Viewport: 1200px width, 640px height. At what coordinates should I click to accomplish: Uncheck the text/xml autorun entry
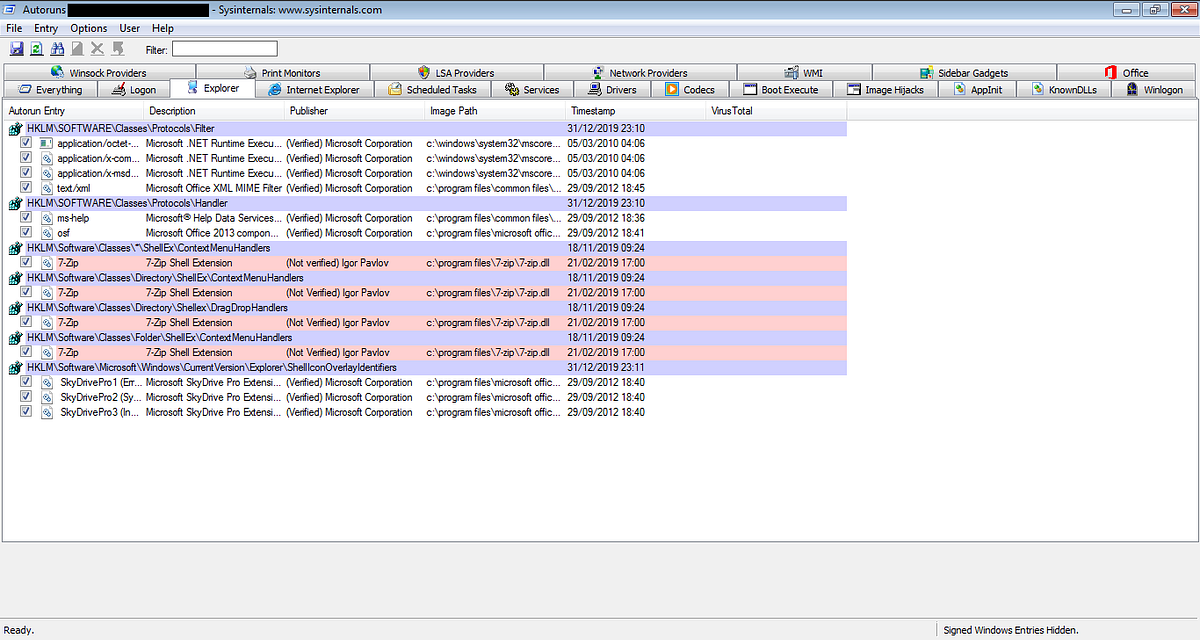(25, 187)
